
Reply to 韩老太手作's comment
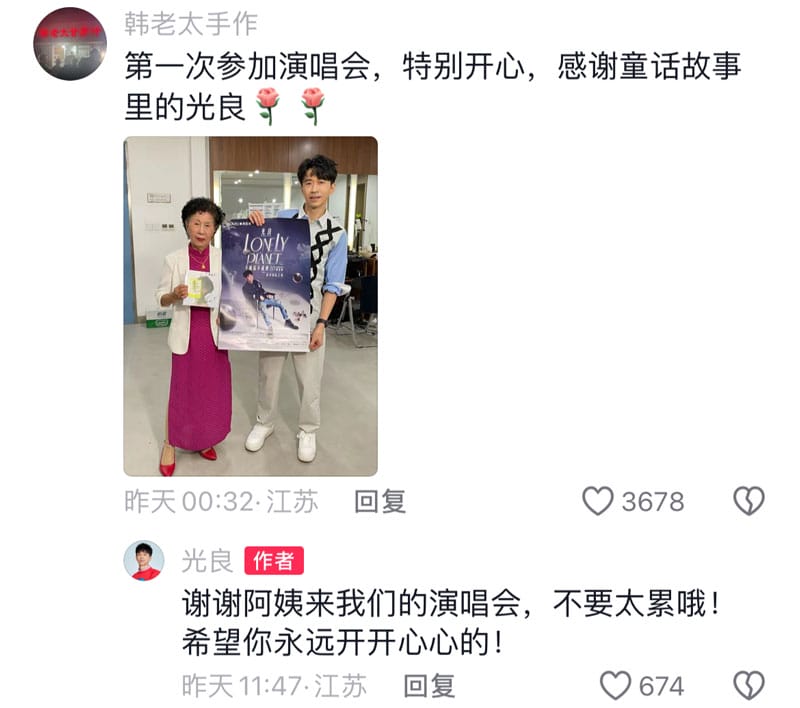click(x=380, y=501)
